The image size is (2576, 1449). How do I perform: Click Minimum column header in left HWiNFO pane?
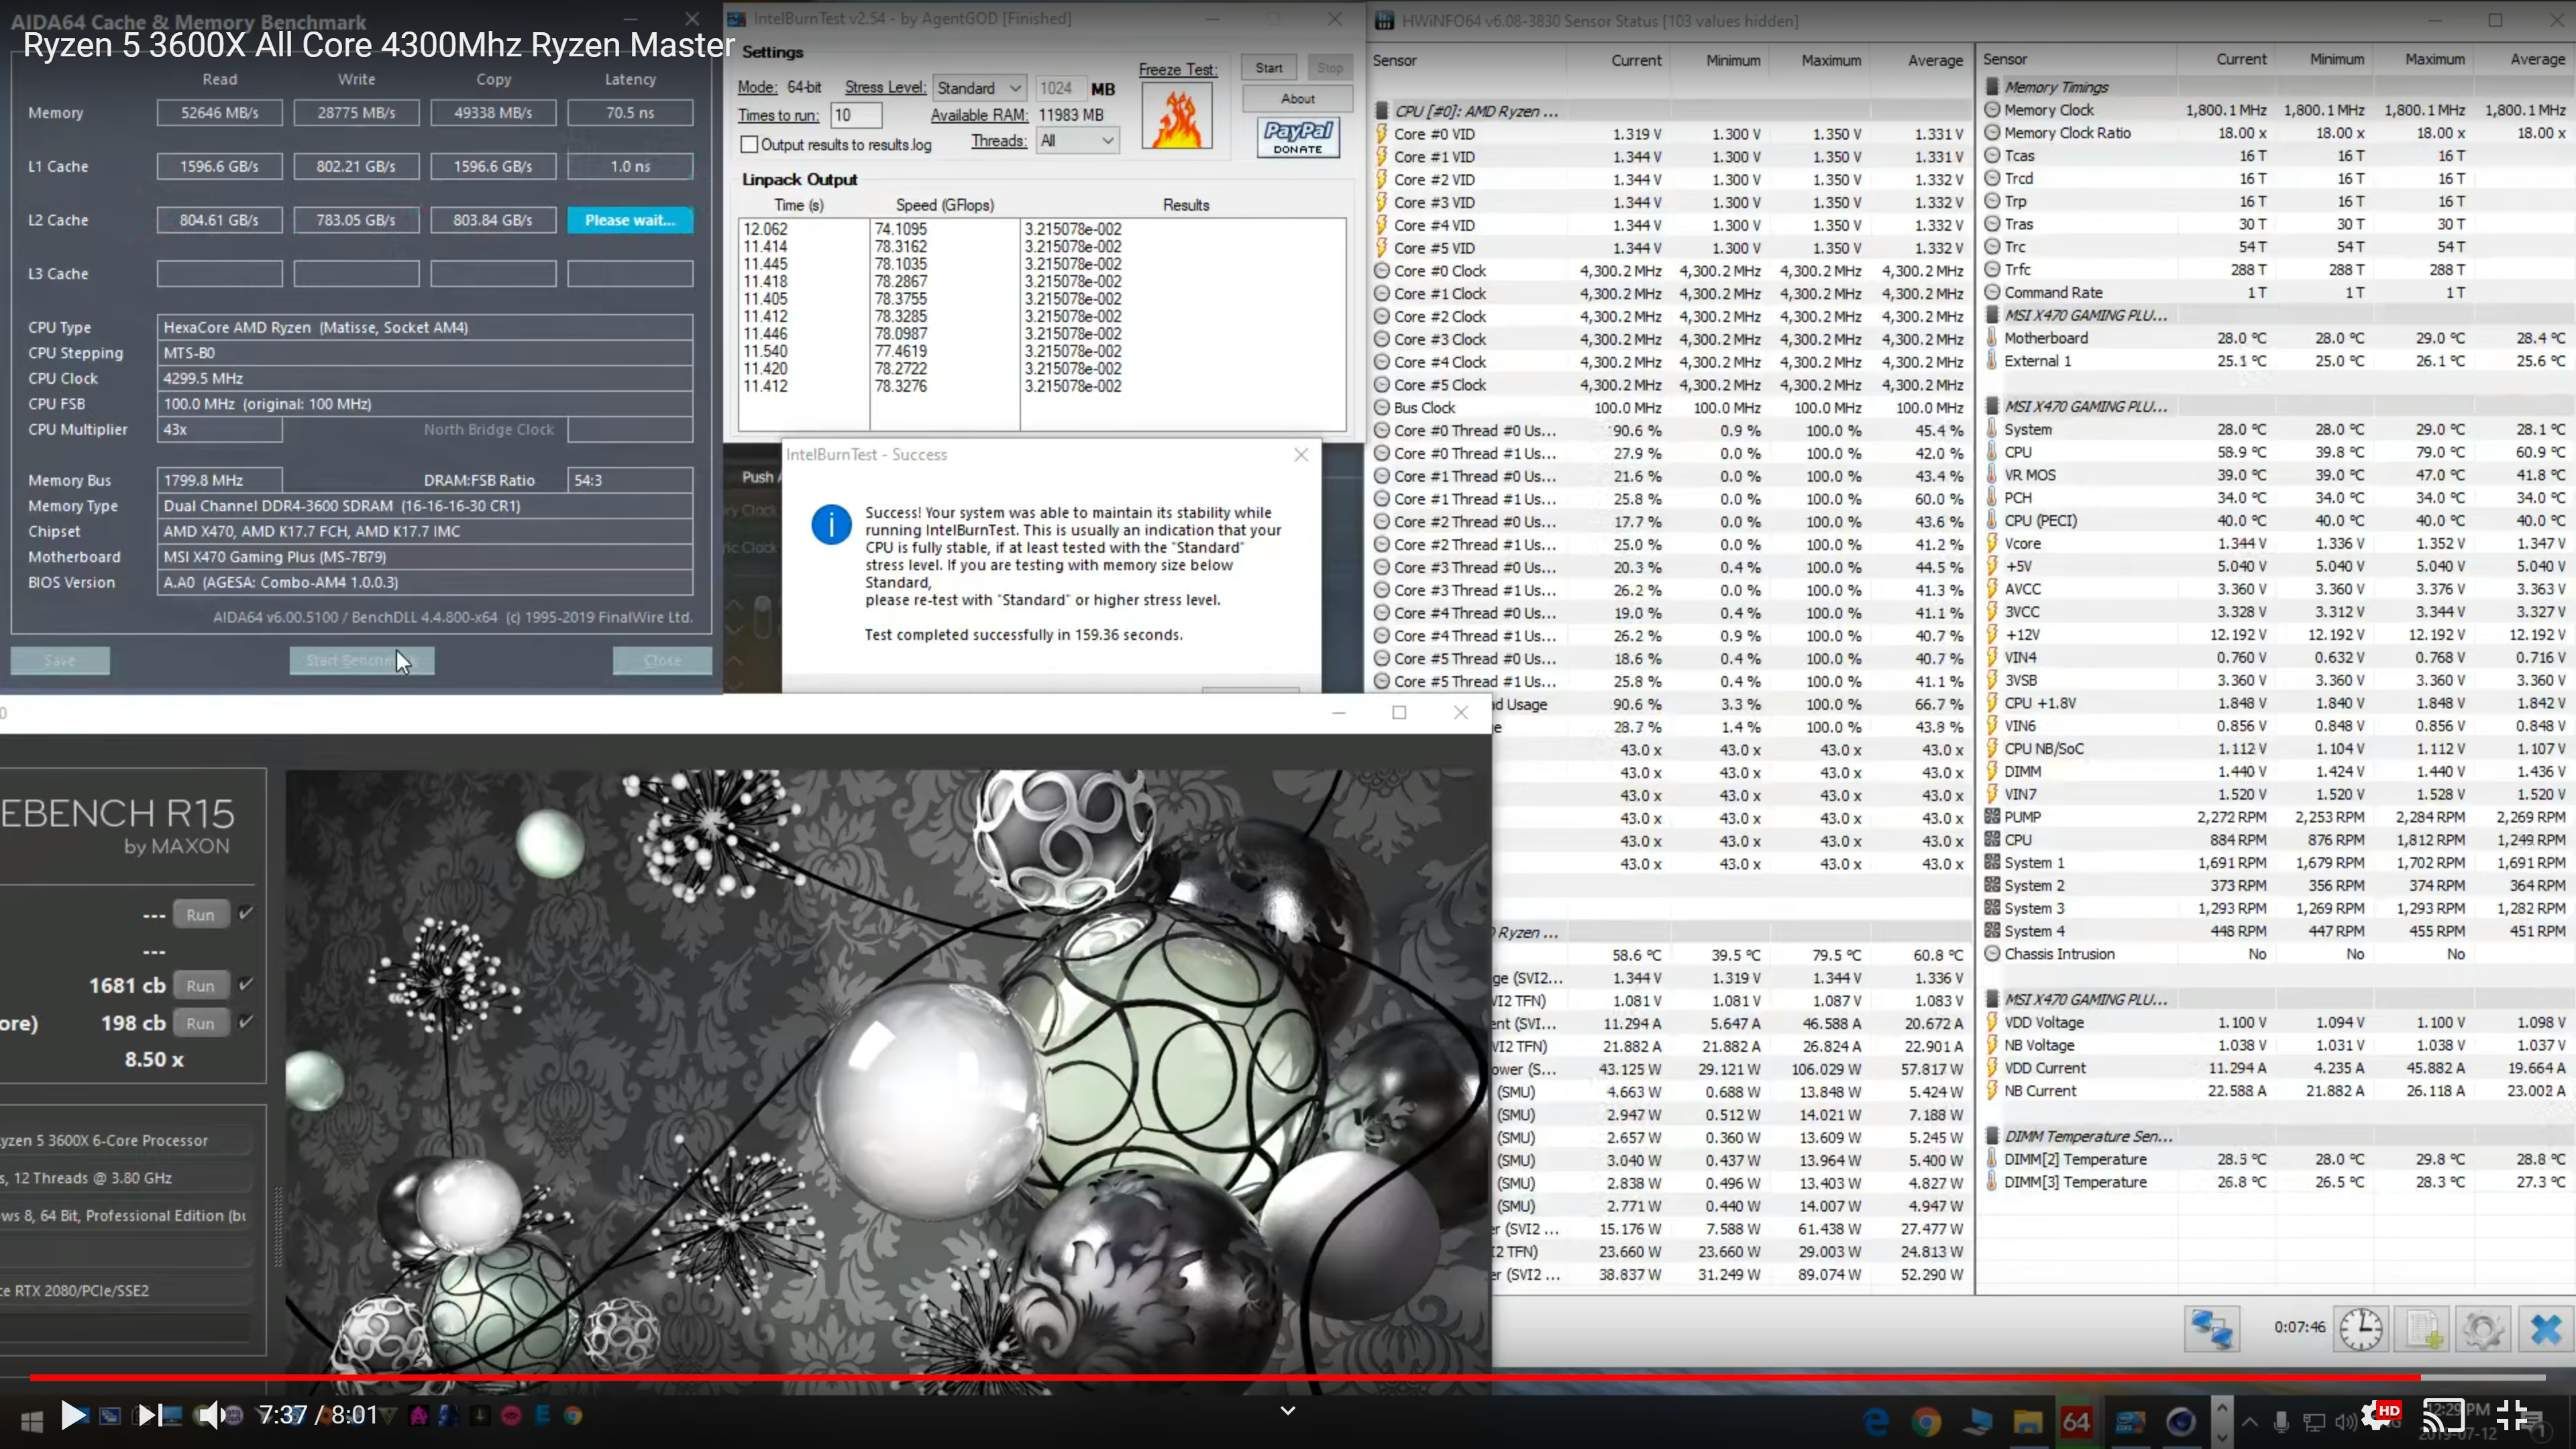click(x=1733, y=60)
